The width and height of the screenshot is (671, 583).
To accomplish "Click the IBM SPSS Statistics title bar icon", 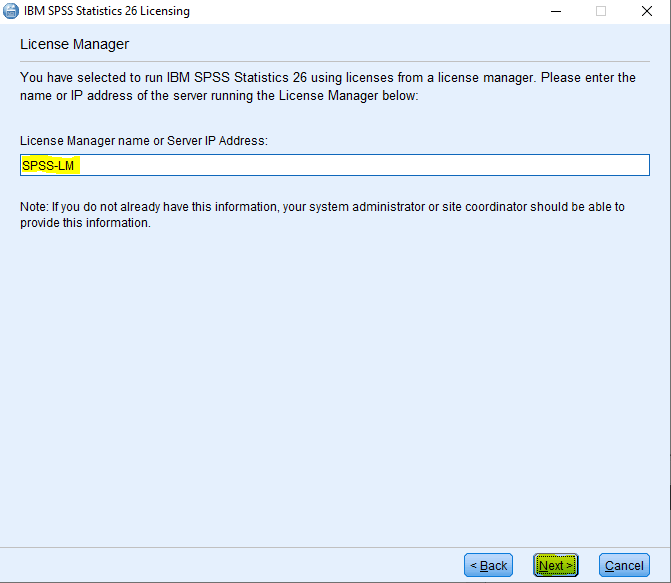I will coord(11,11).
